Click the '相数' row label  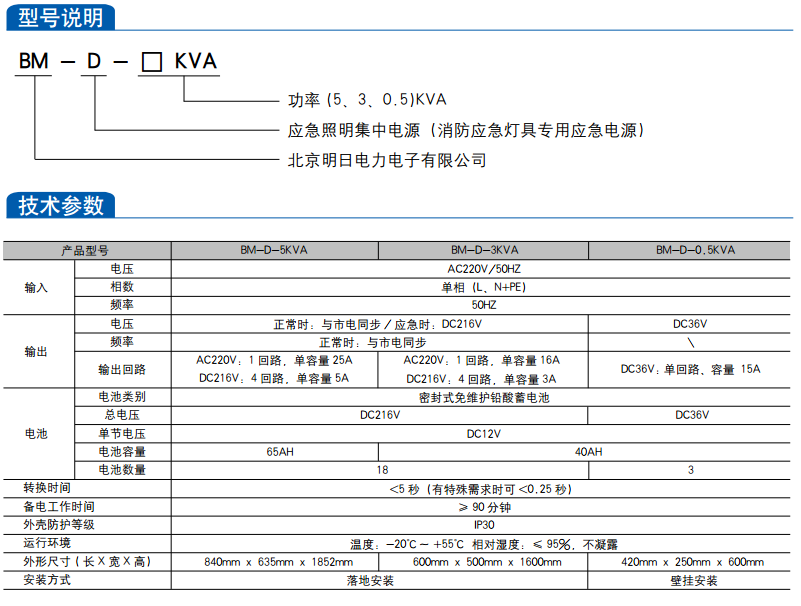[122, 287]
